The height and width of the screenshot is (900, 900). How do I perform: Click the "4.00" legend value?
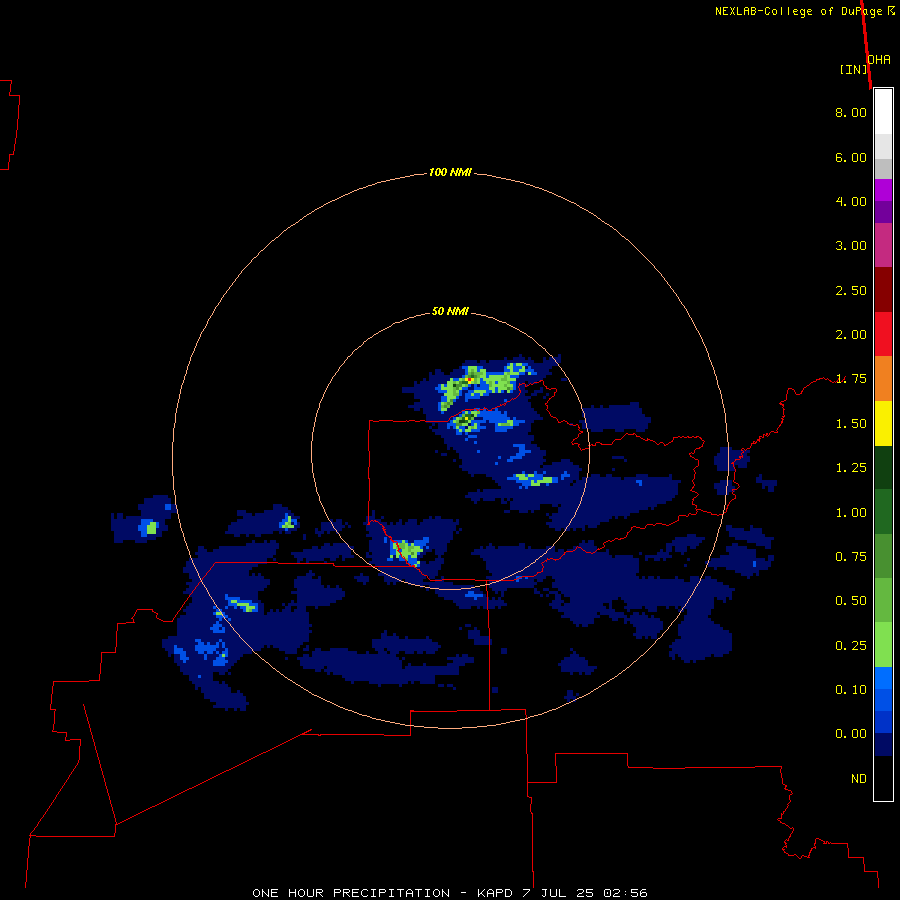coord(851,201)
